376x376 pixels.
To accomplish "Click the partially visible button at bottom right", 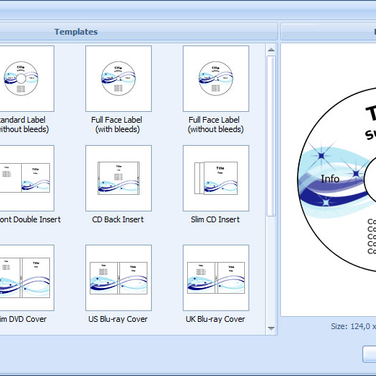I will coord(369,354).
